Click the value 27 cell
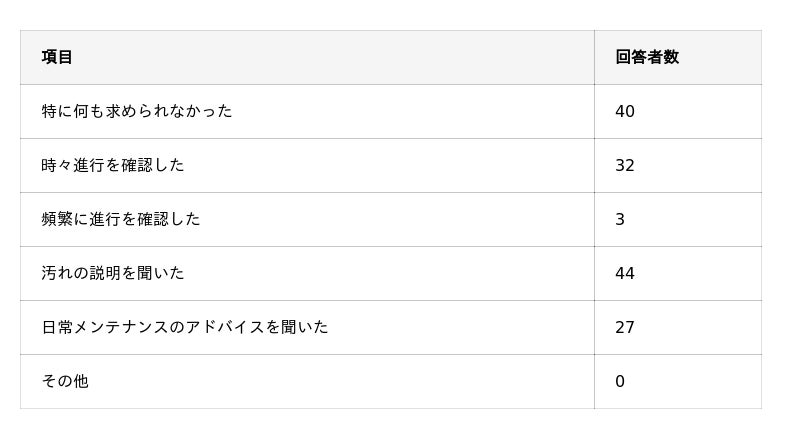This screenshot has height=439, width=800. (x=625, y=327)
